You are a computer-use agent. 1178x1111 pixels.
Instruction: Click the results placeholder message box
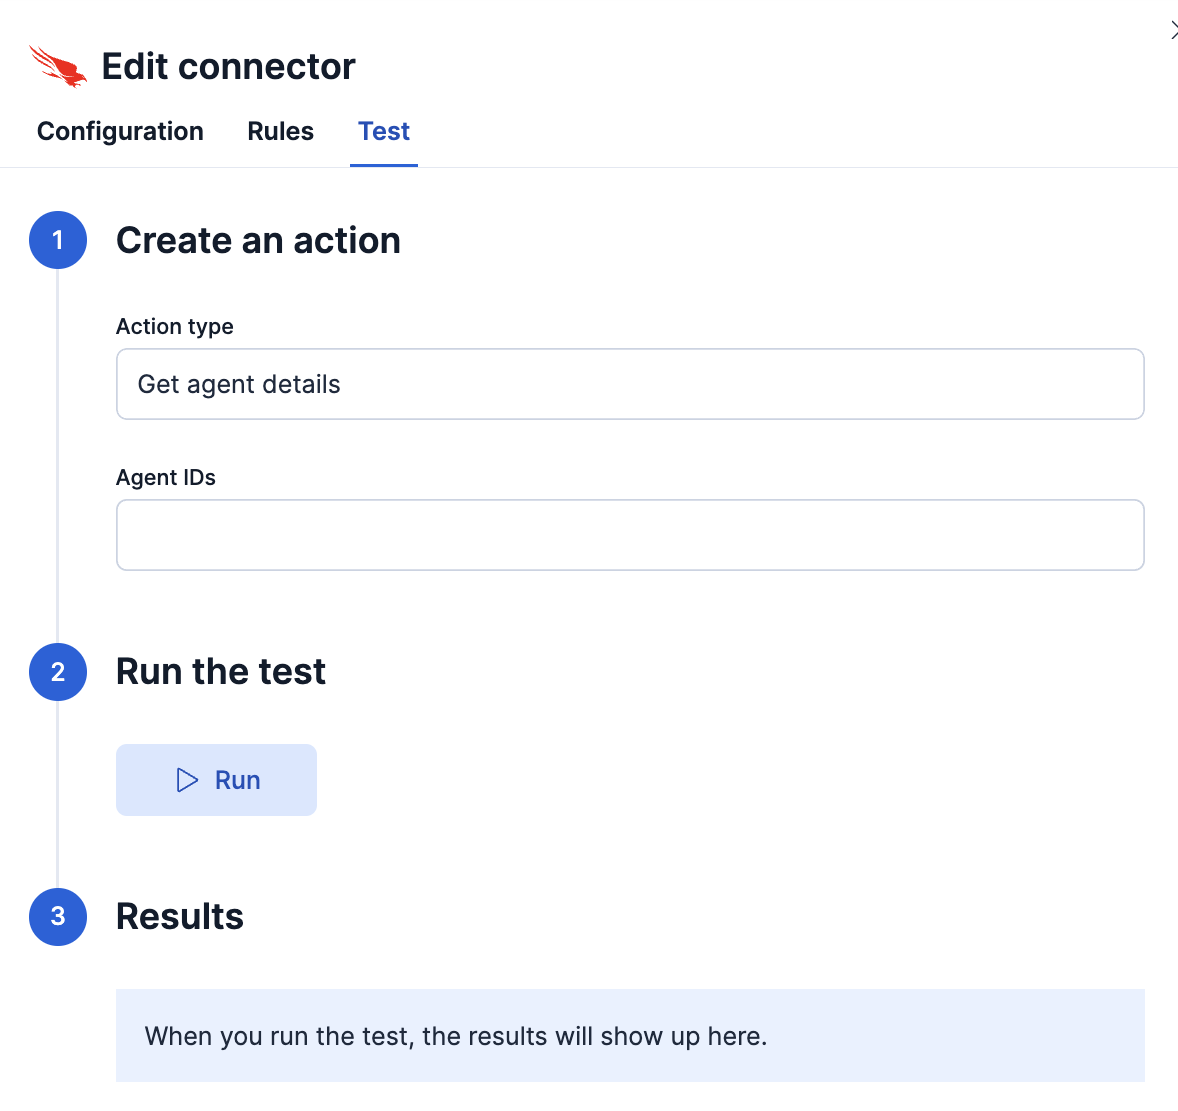pos(629,1035)
